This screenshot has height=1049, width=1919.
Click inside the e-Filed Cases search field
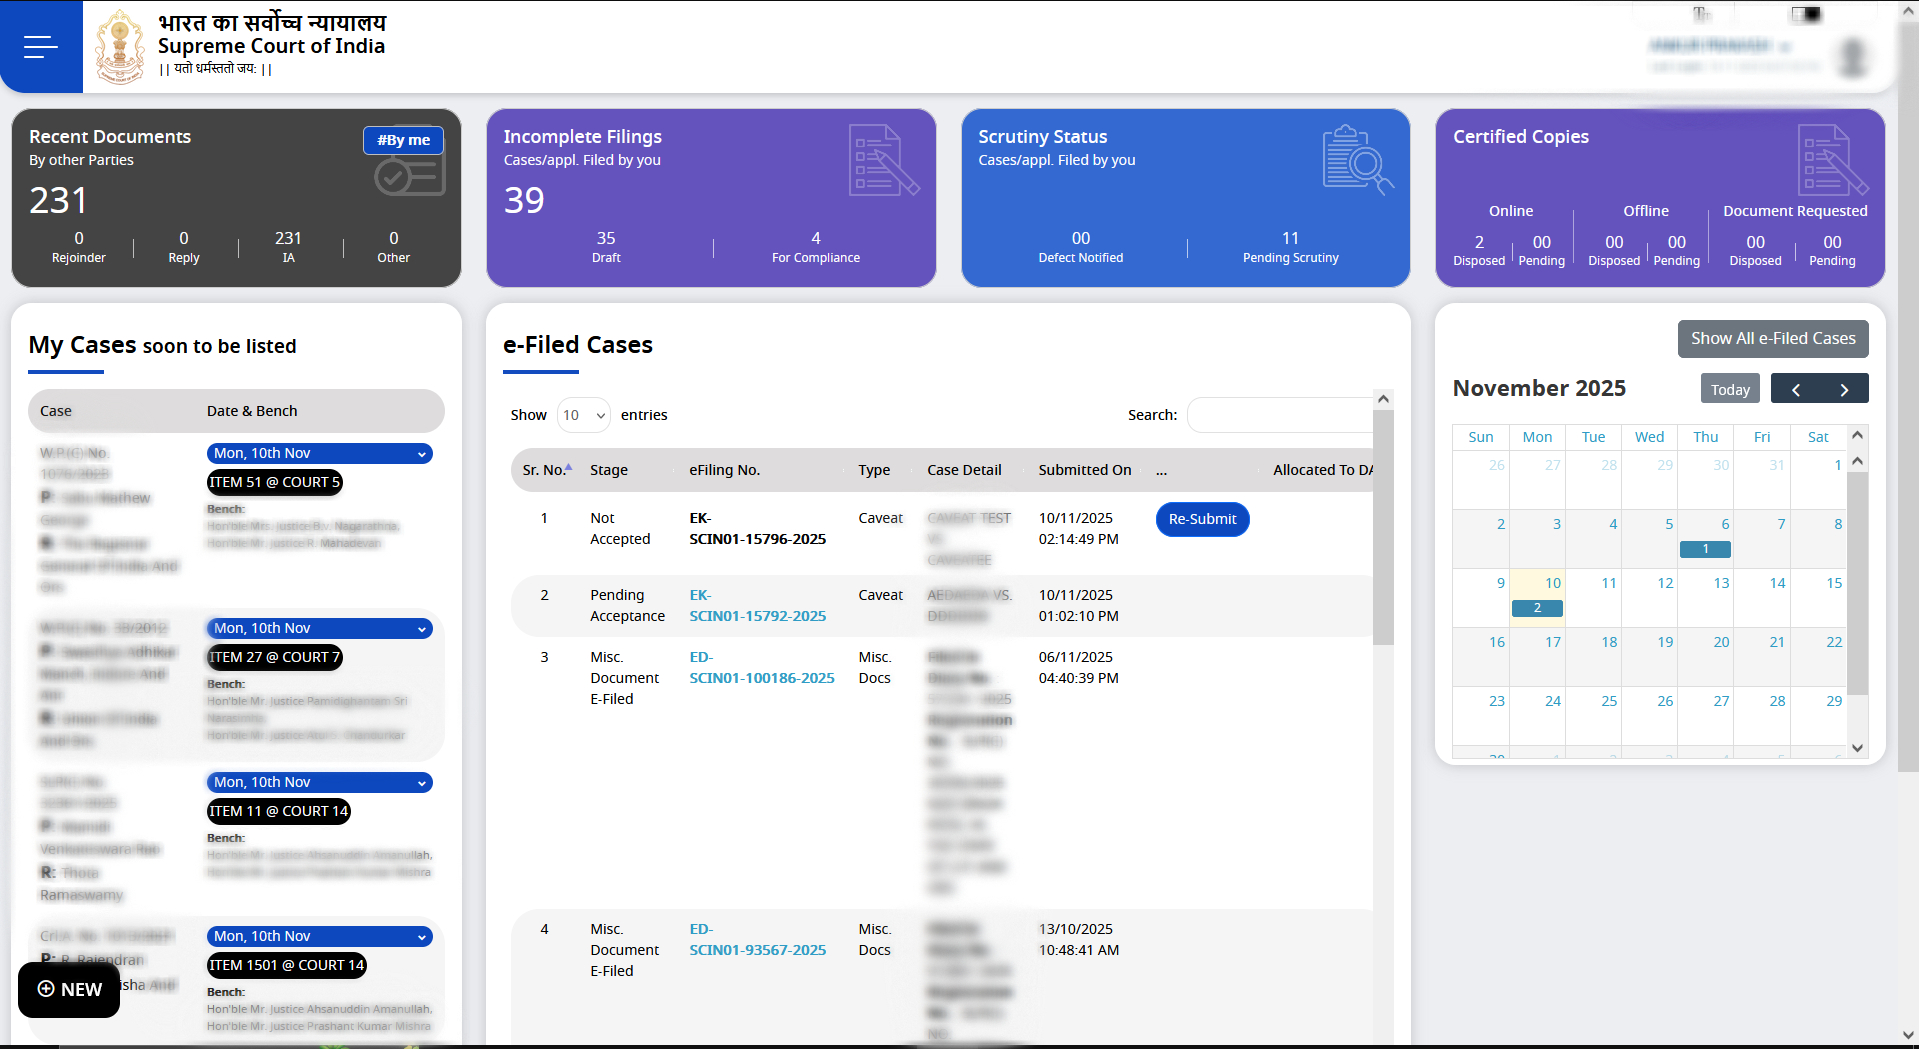coord(1280,415)
